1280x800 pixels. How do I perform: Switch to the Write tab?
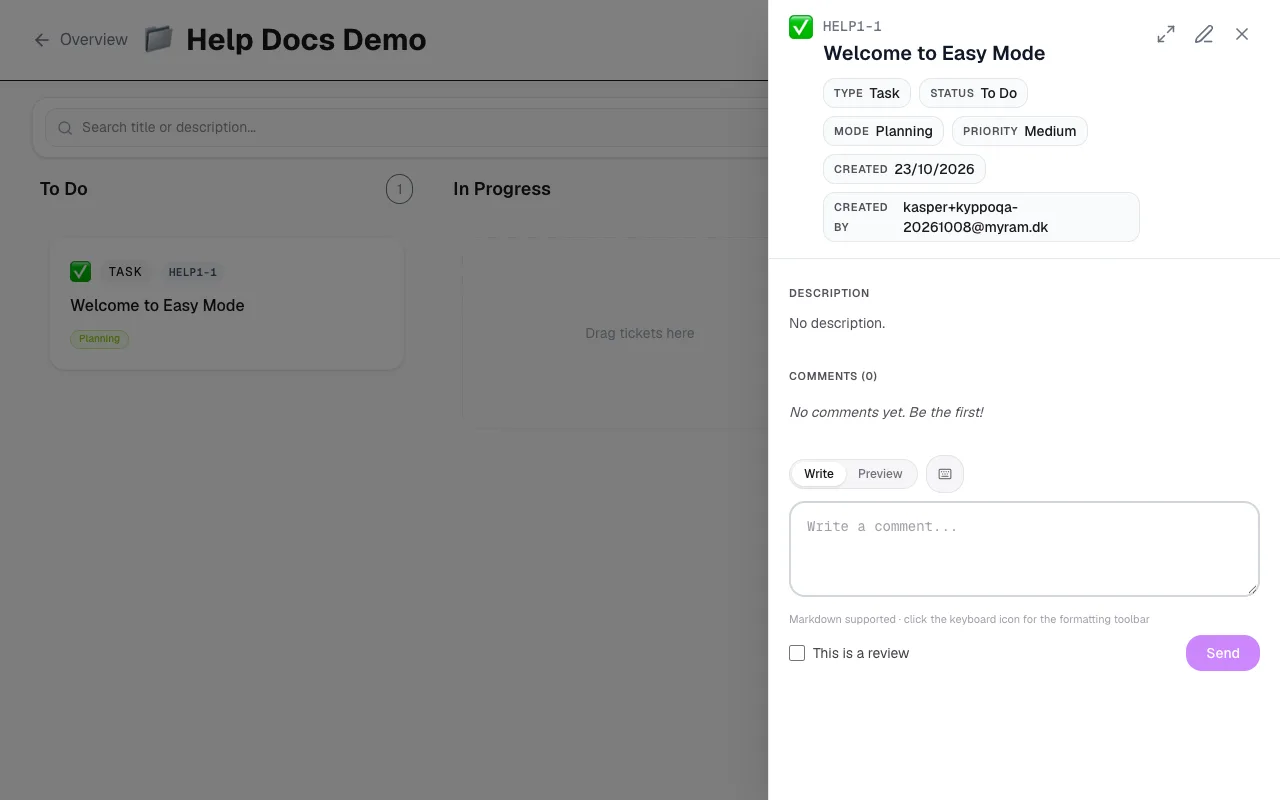tap(819, 474)
